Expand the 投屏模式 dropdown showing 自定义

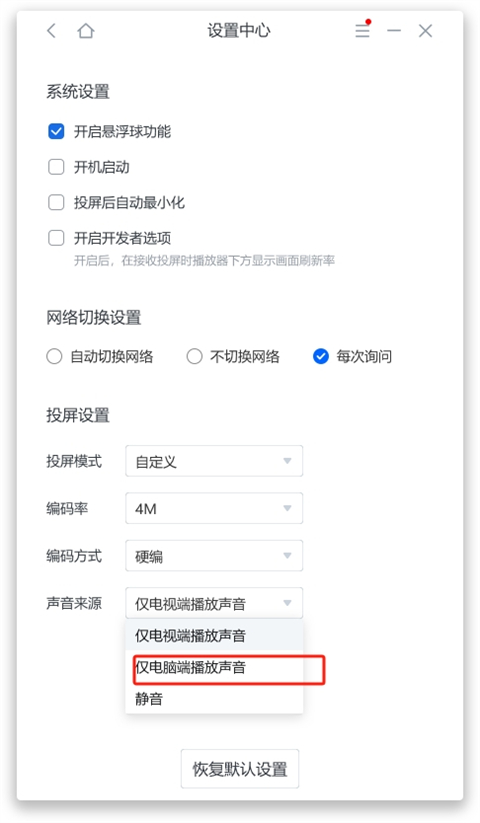tap(214, 461)
